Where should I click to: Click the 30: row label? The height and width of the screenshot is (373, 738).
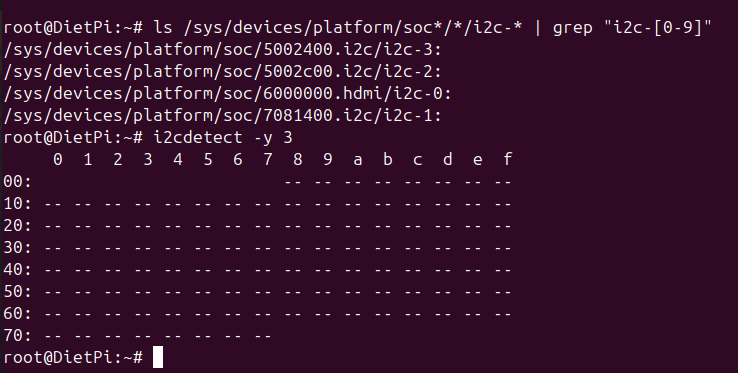pos(17,247)
